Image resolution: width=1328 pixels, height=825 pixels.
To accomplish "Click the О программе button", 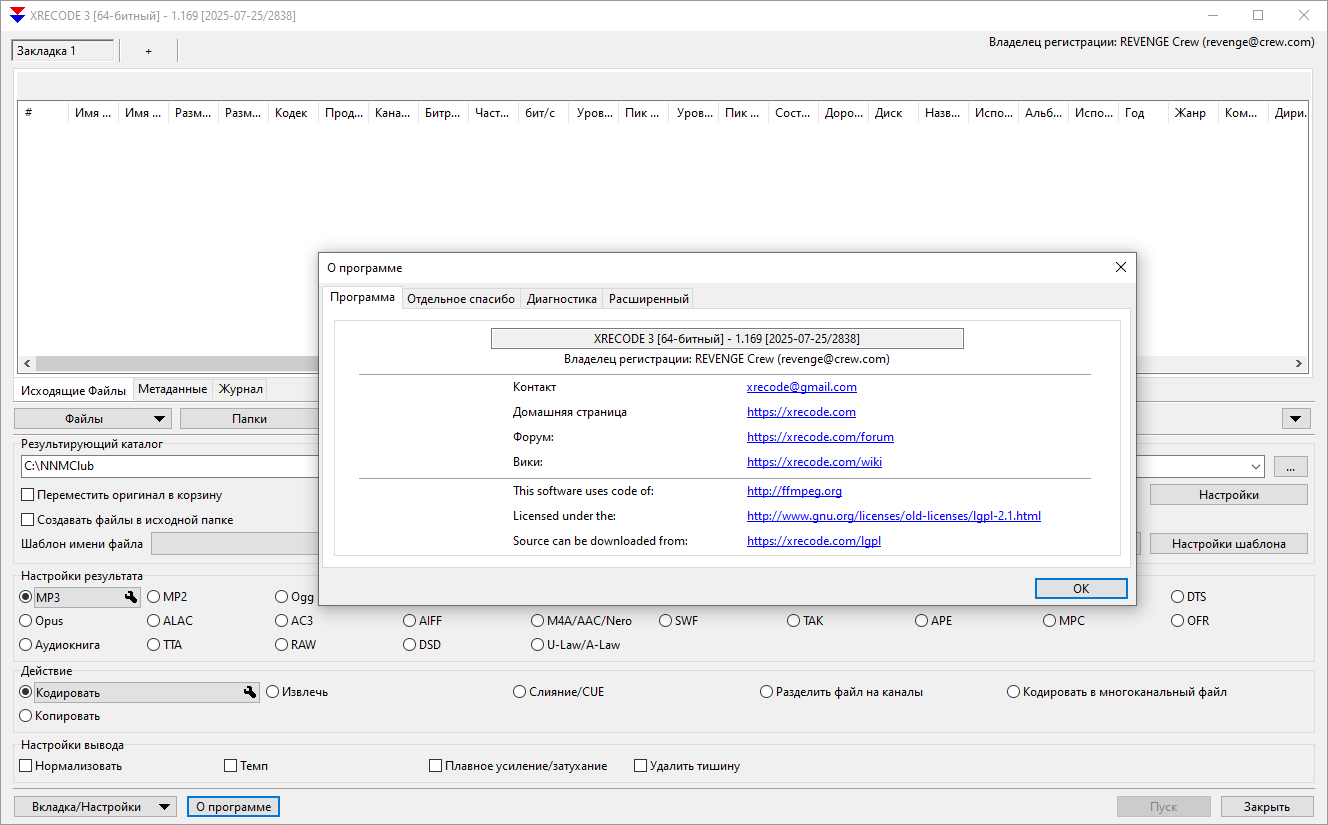I will (233, 807).
